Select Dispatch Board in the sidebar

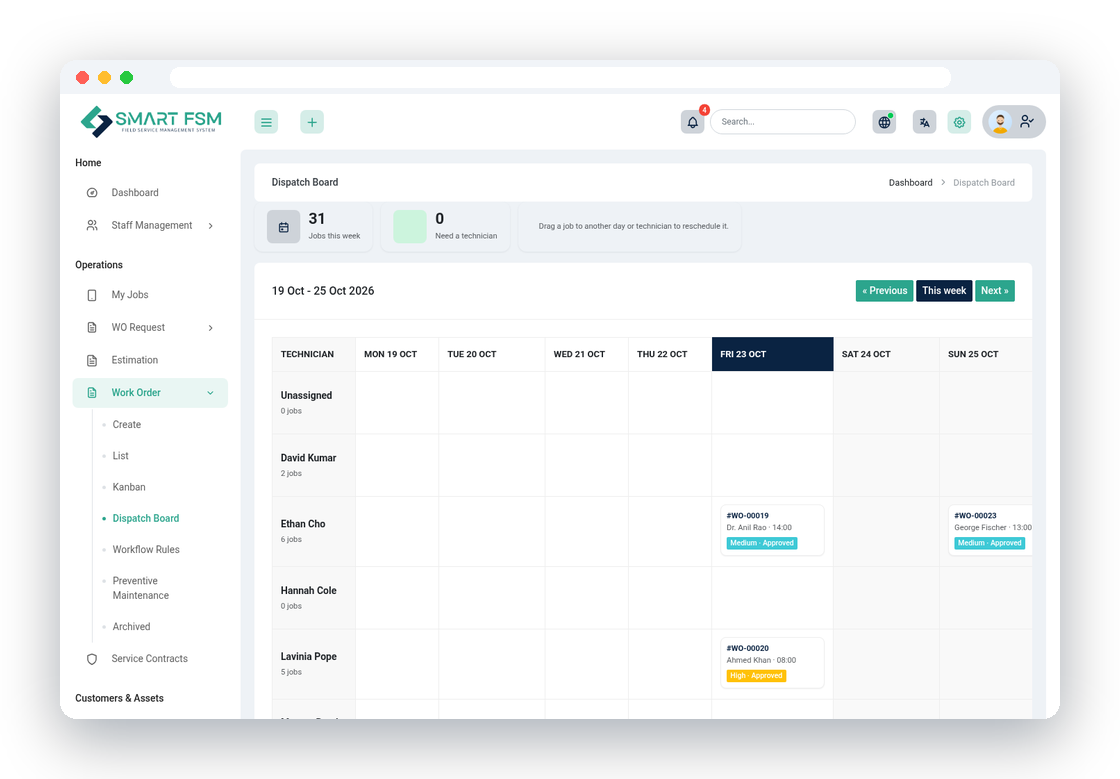coord(146,518)
